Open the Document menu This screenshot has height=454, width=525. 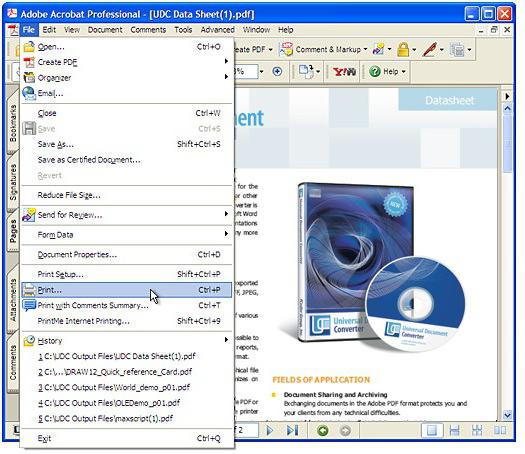coord(105,30)
